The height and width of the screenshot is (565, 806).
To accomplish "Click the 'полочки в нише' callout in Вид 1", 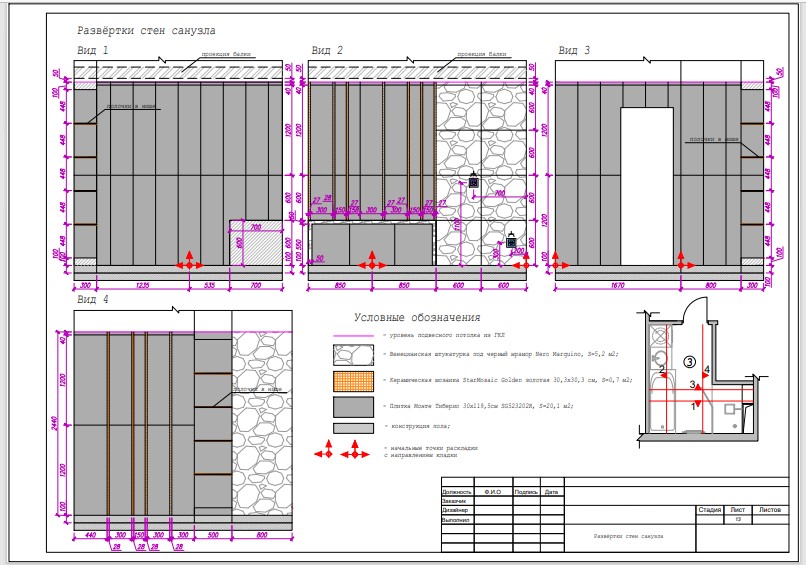I will click(x=131, y=106).
